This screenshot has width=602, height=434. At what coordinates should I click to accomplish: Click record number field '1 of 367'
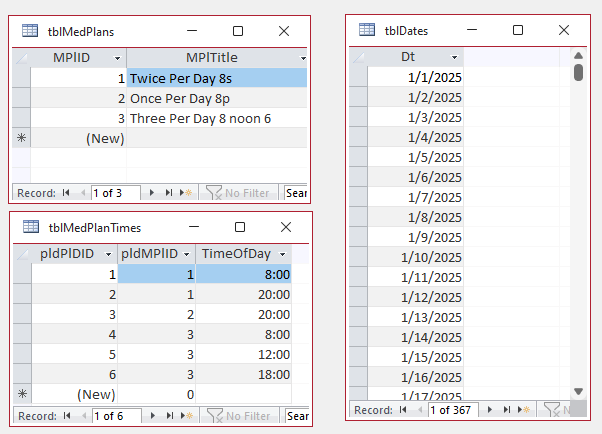(x=453, y=410)
